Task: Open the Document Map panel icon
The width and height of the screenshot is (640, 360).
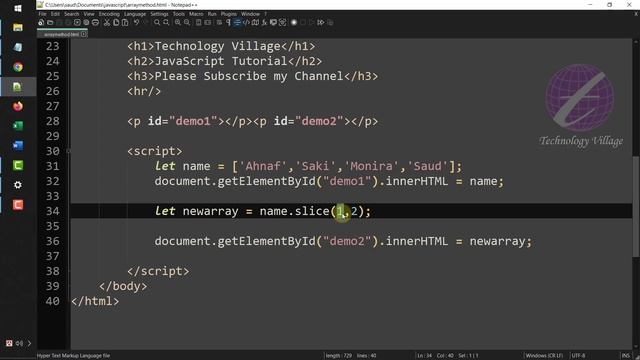Action: [255, 22]
